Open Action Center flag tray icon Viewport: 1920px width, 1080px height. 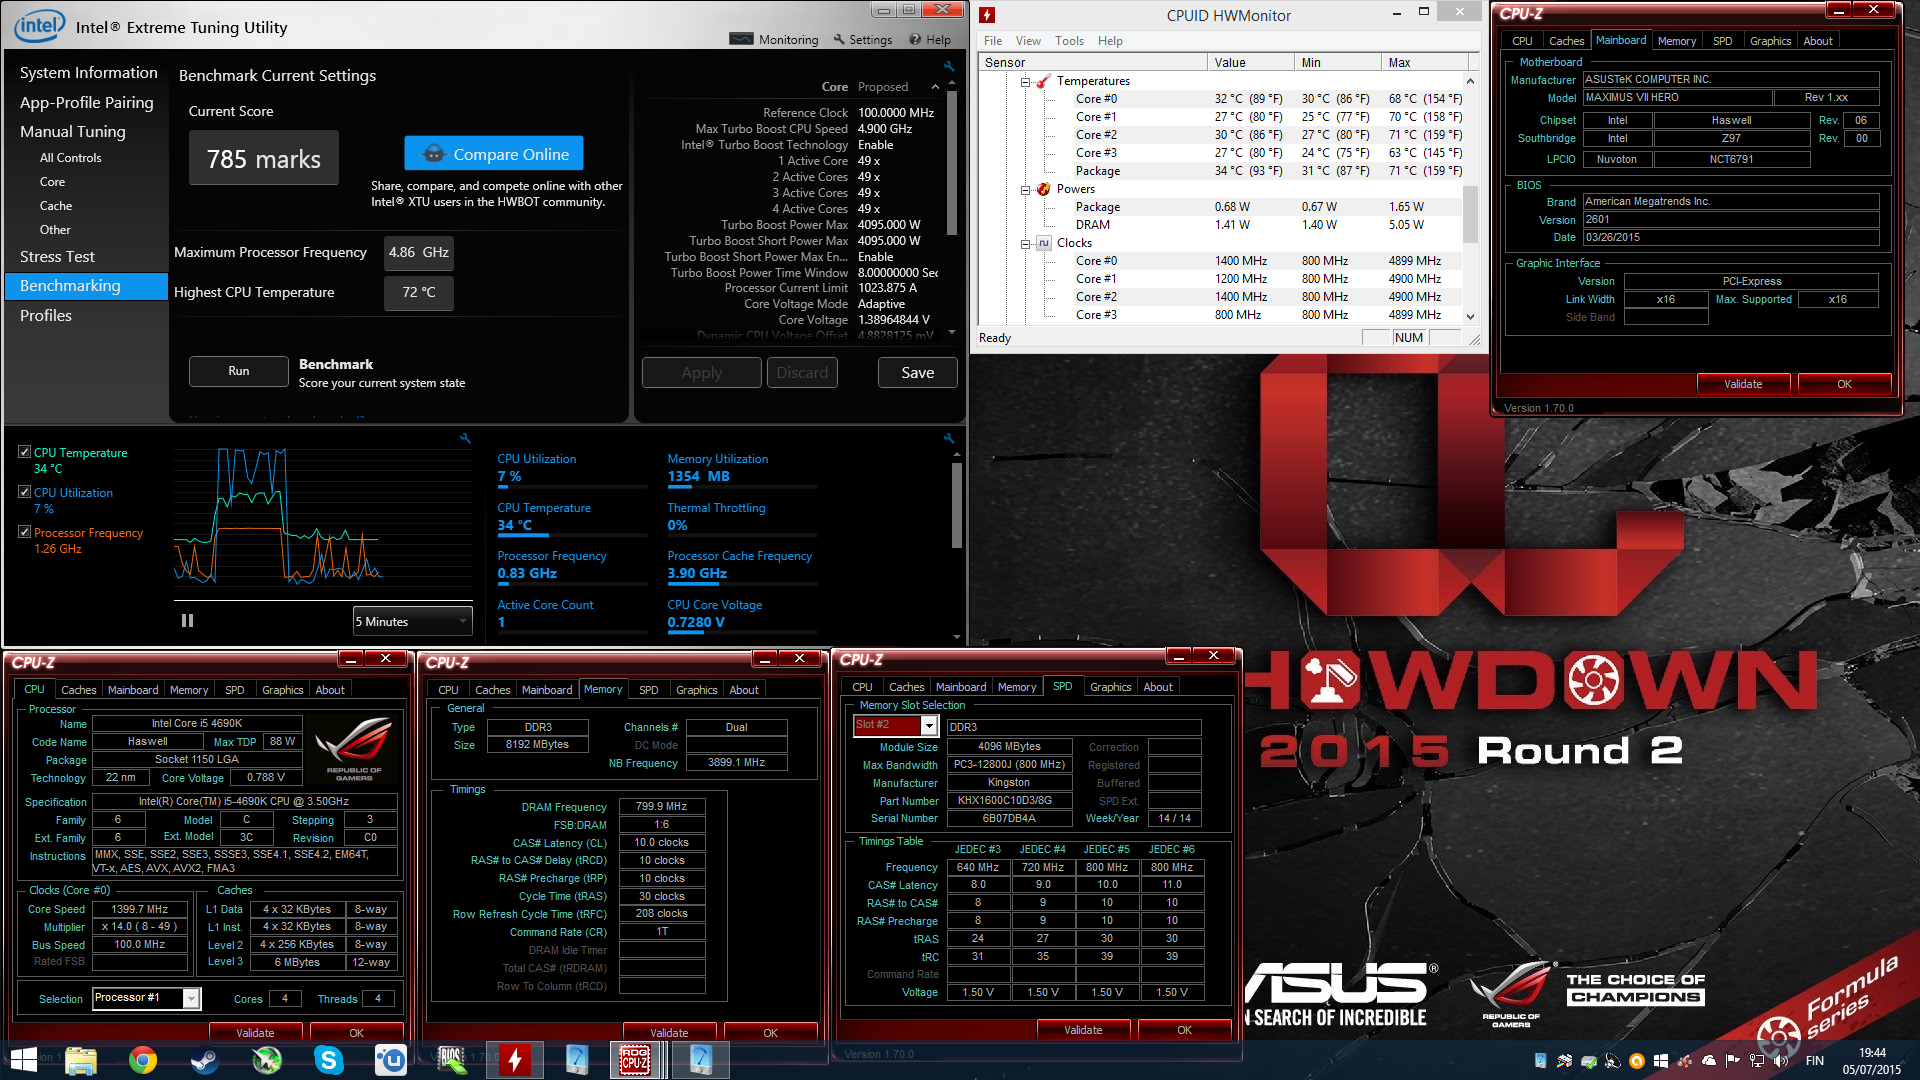tap(1732, 1061)
